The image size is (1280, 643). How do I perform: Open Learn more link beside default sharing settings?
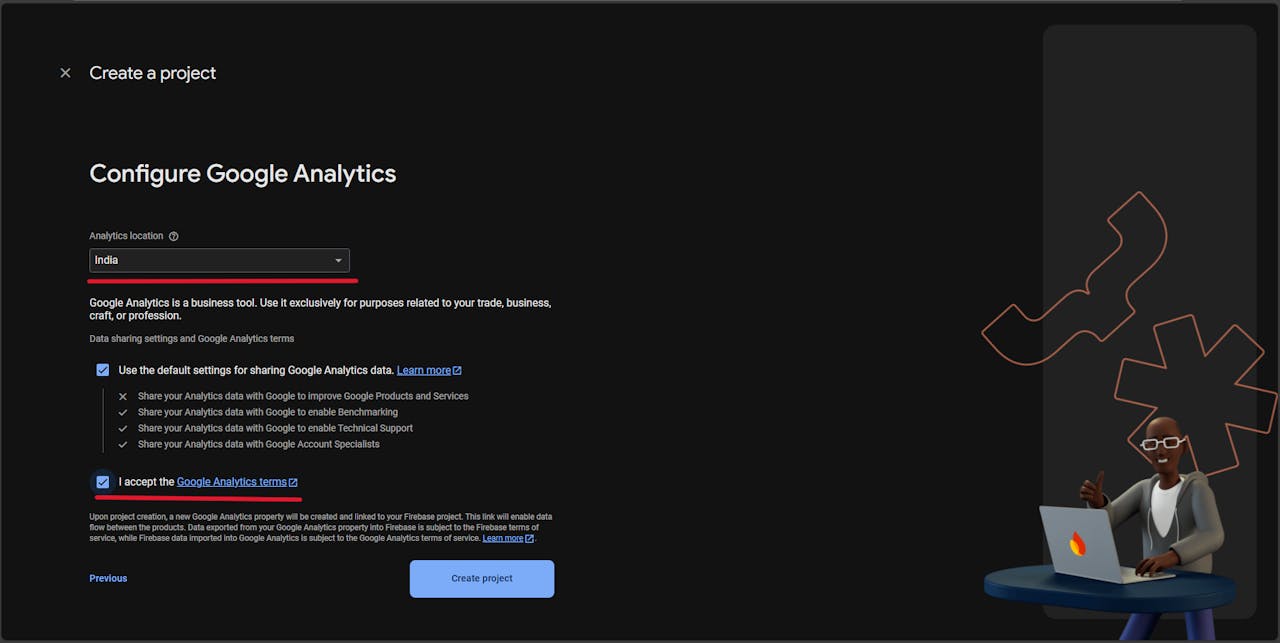click(429, 371)
